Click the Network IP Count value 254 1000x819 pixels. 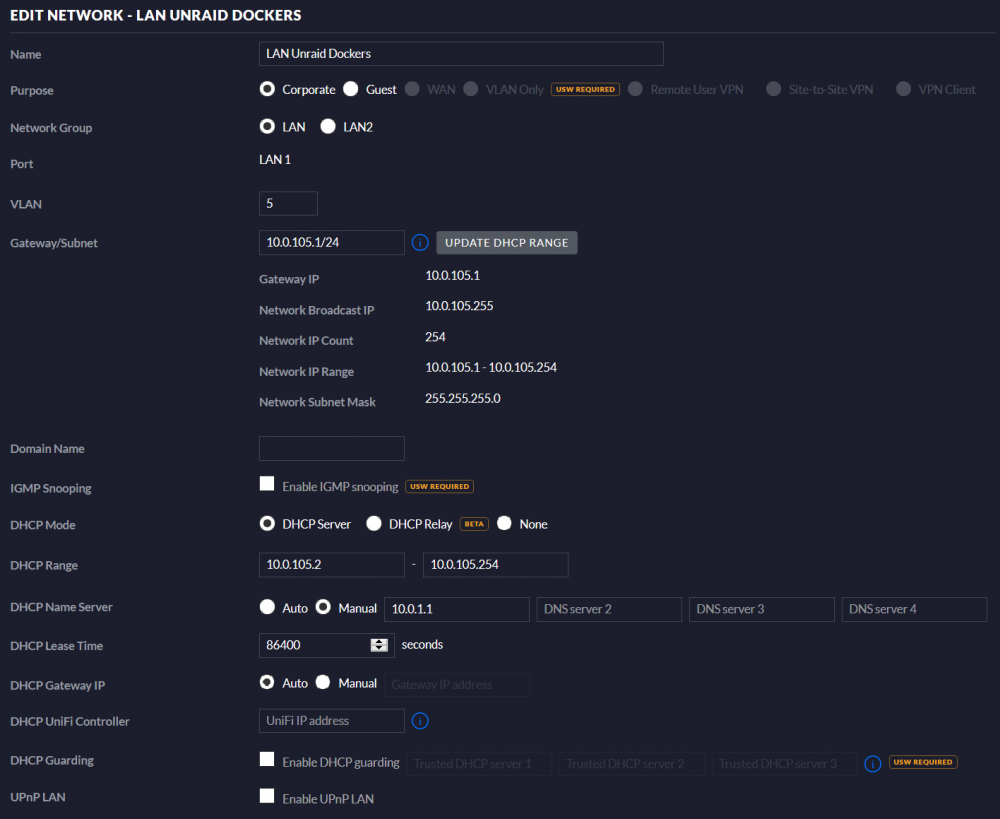click(x=436, y=337)
